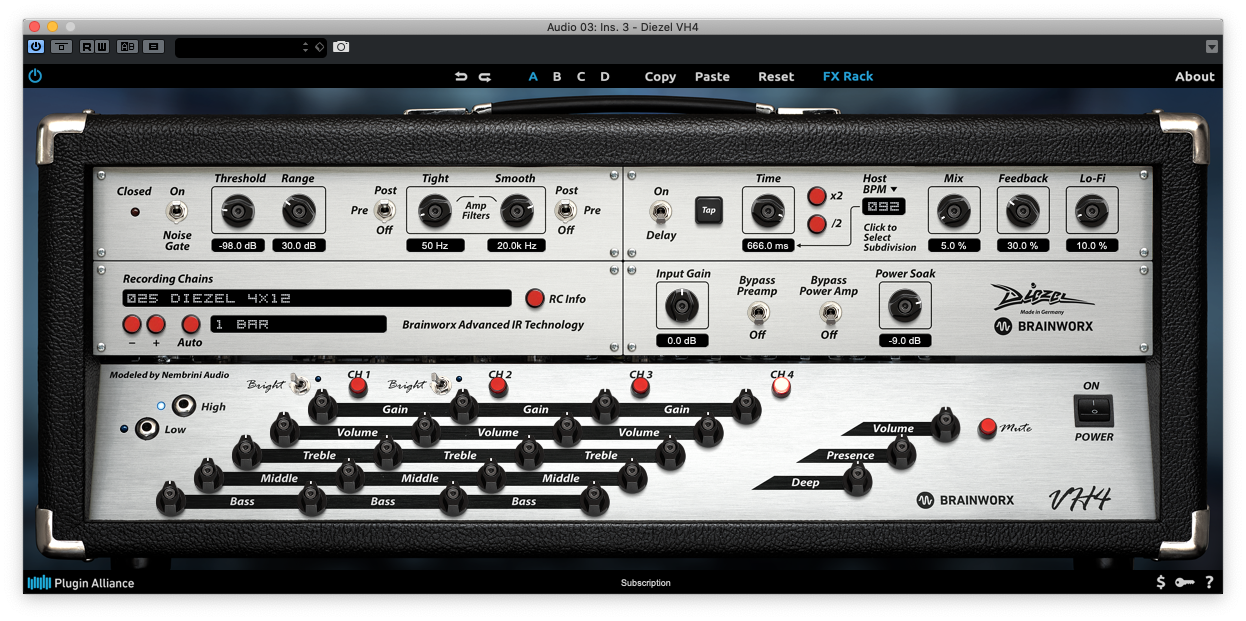Click the preset diamond icon in host toolbar
The width and height of the screenshot is (1246, 621).
coord(319,47)
